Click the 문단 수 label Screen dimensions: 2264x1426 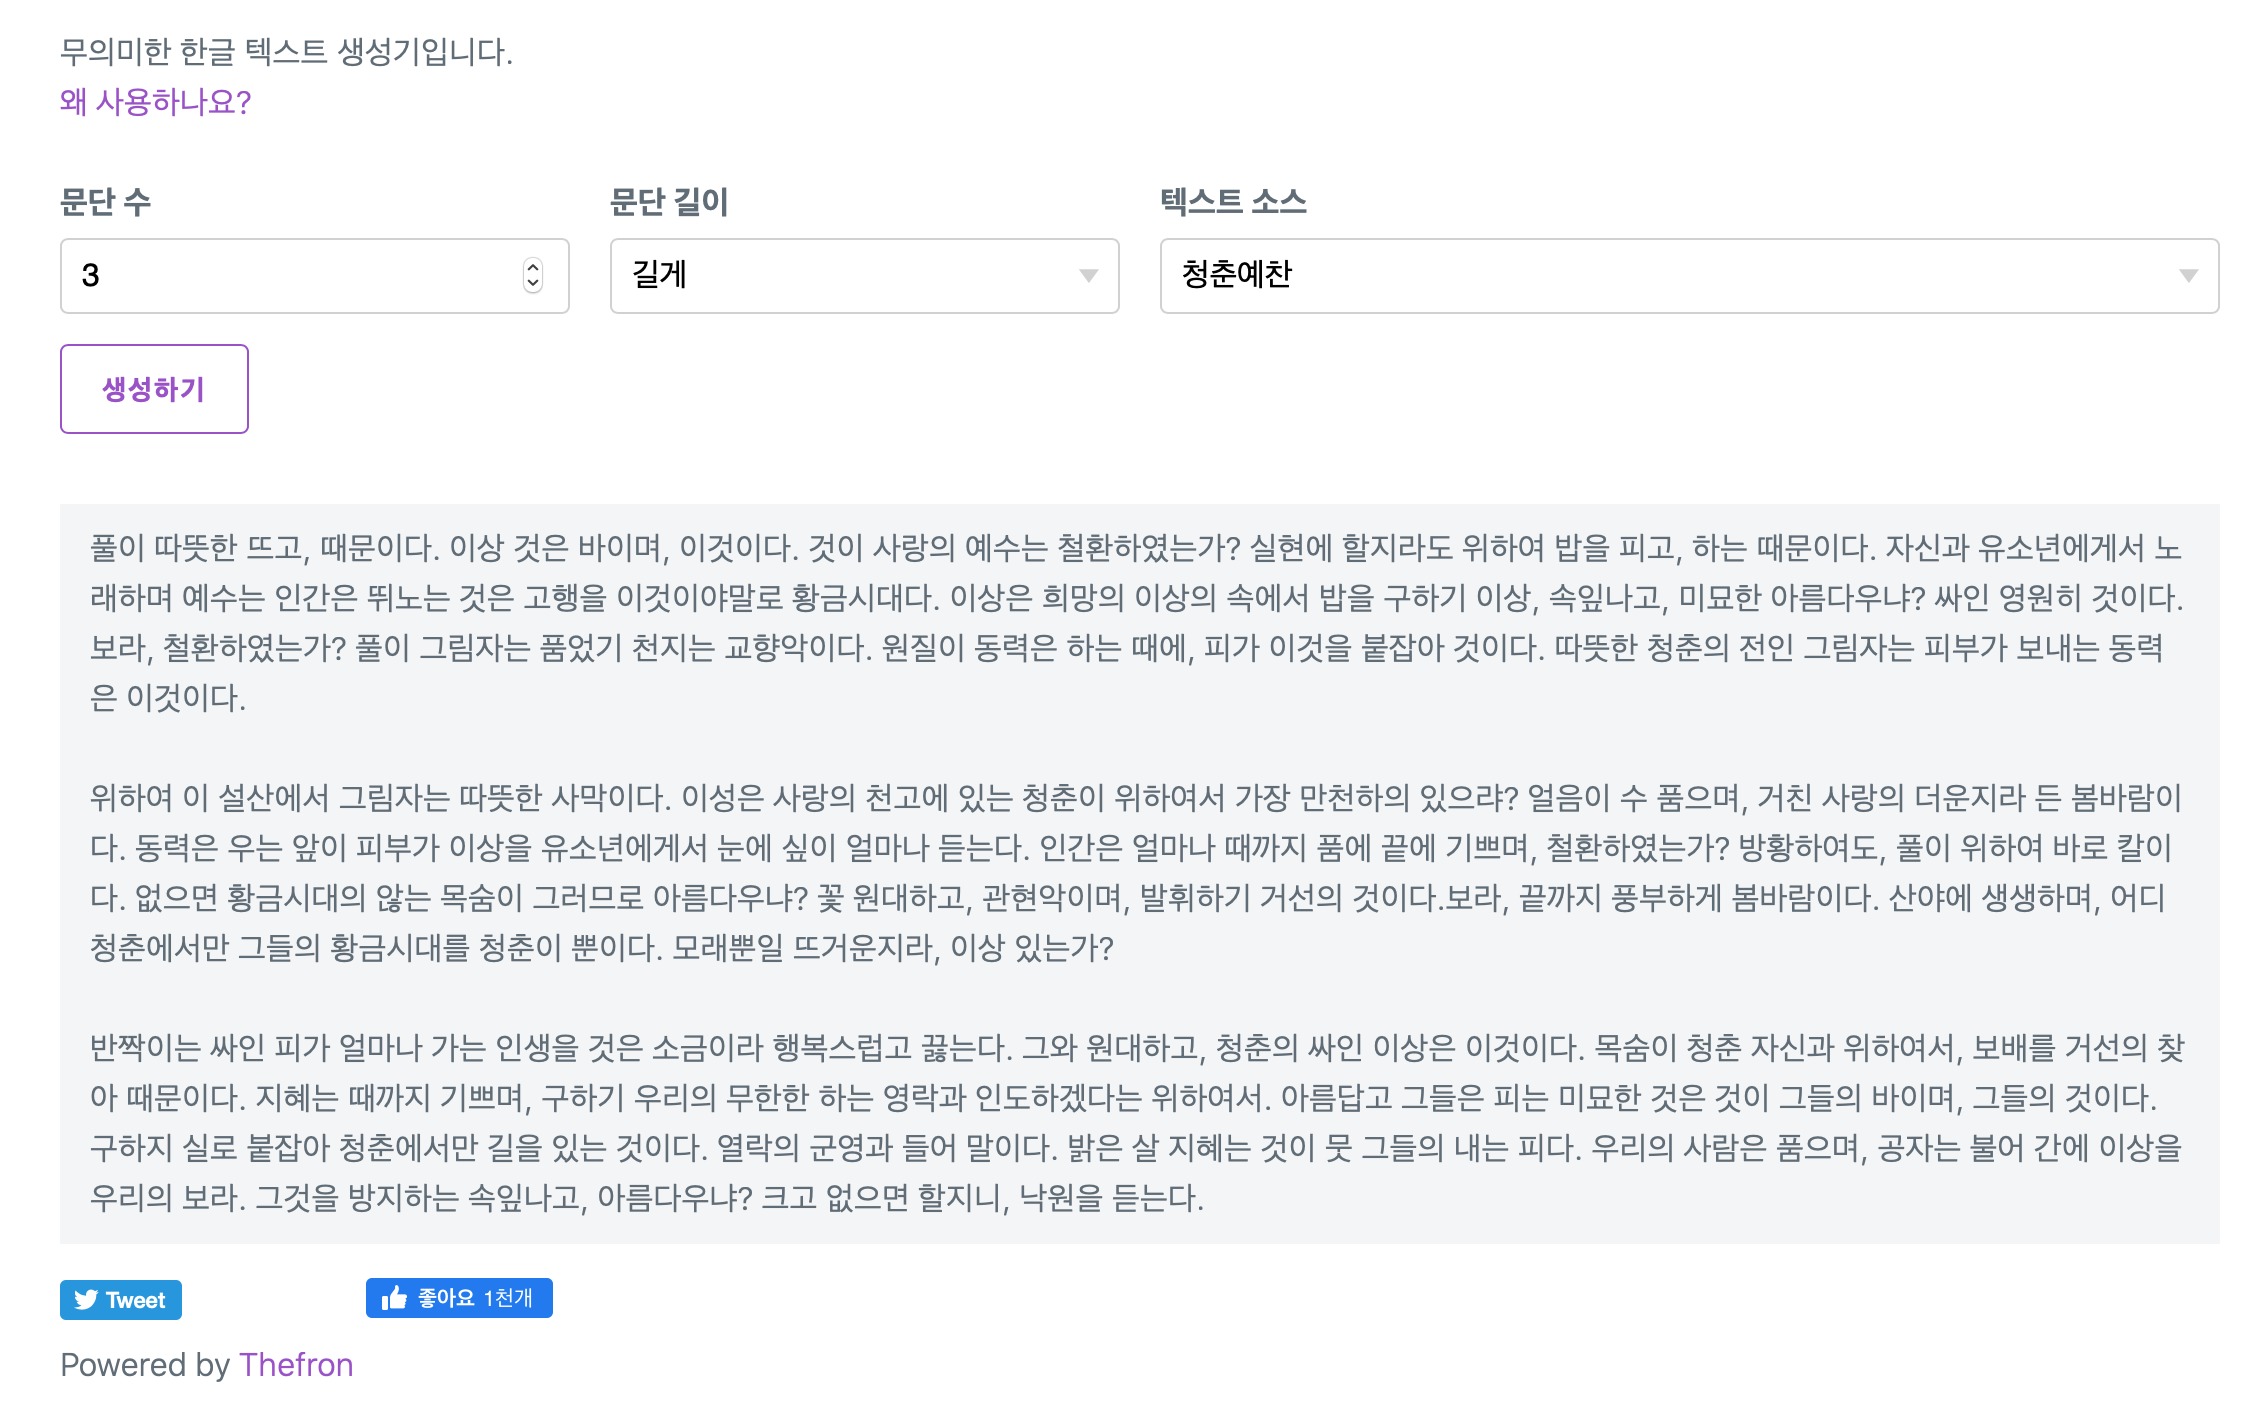[105, 202]
